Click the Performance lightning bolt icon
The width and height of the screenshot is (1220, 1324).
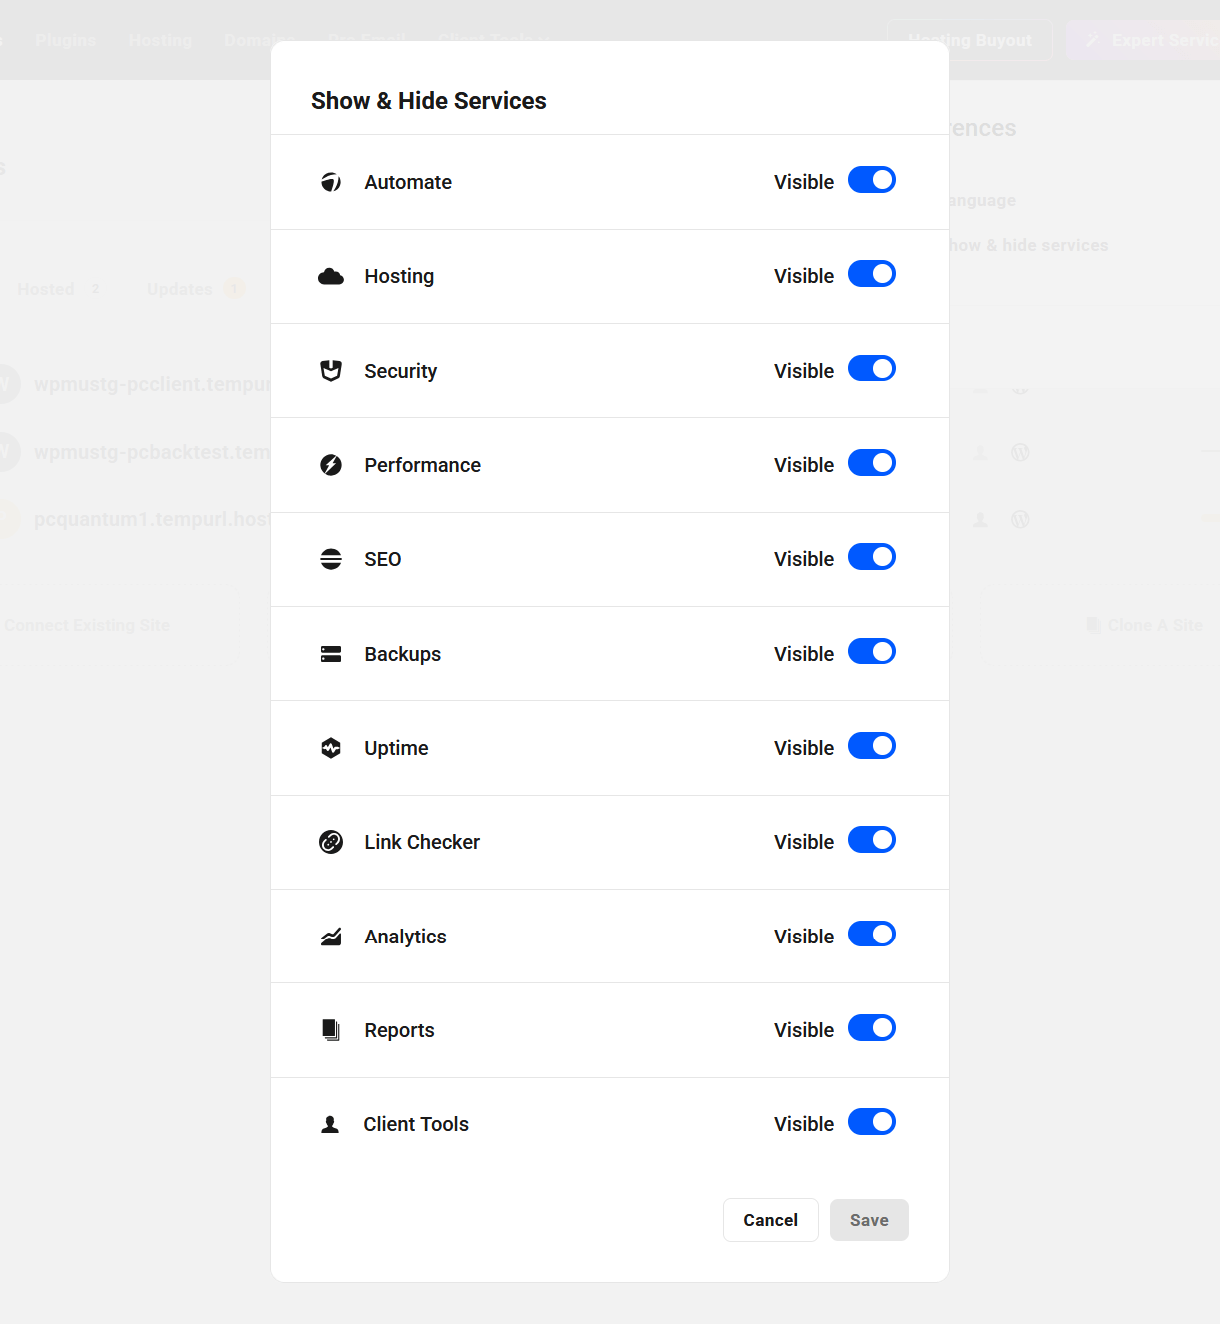pos(331,465)
